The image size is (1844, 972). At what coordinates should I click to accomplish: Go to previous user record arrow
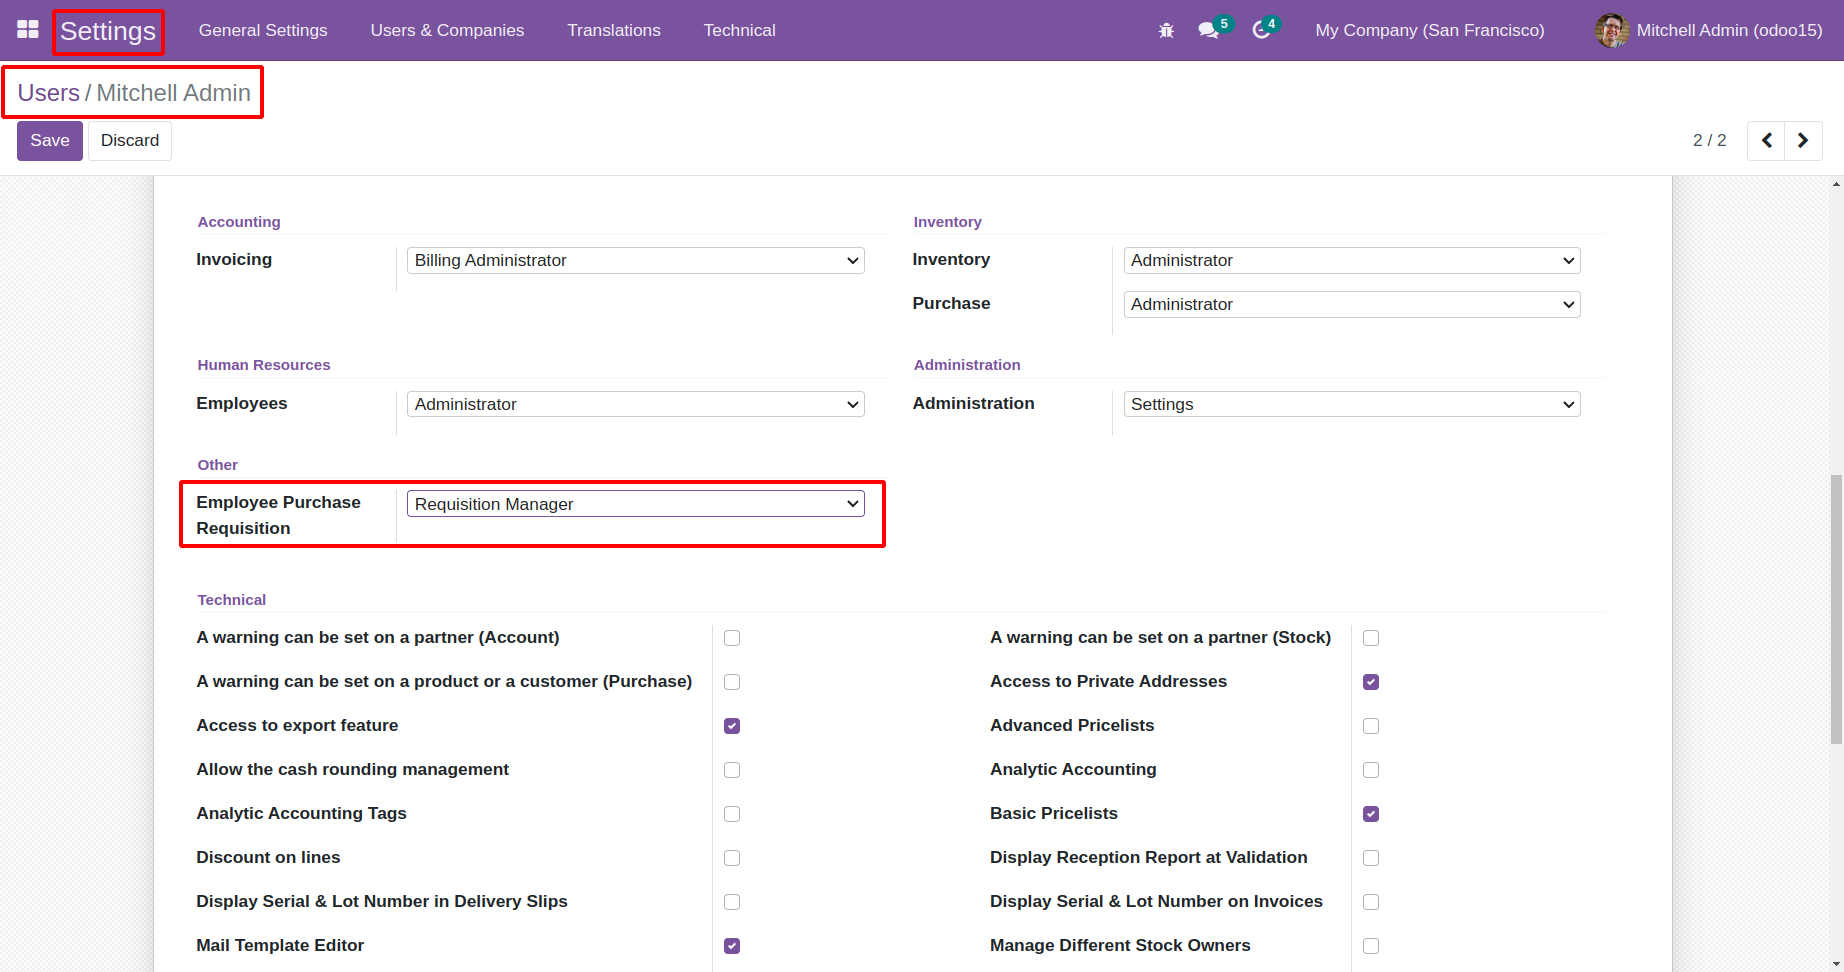pyautogui.click(x=1766, y=141)
